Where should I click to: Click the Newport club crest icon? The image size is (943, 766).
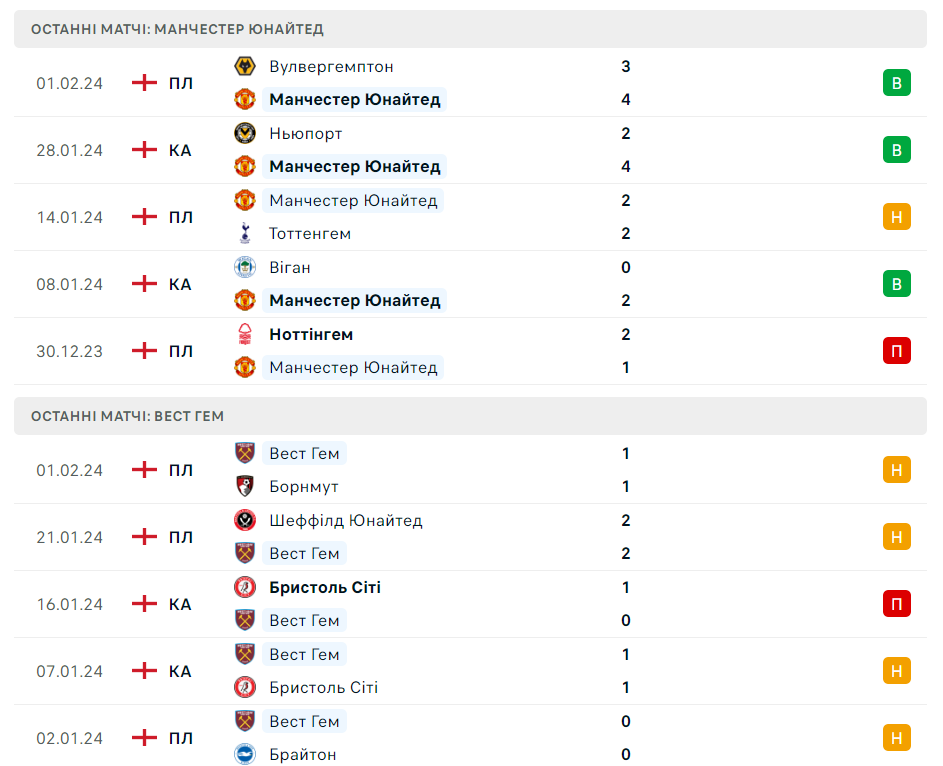pos(245,134)
